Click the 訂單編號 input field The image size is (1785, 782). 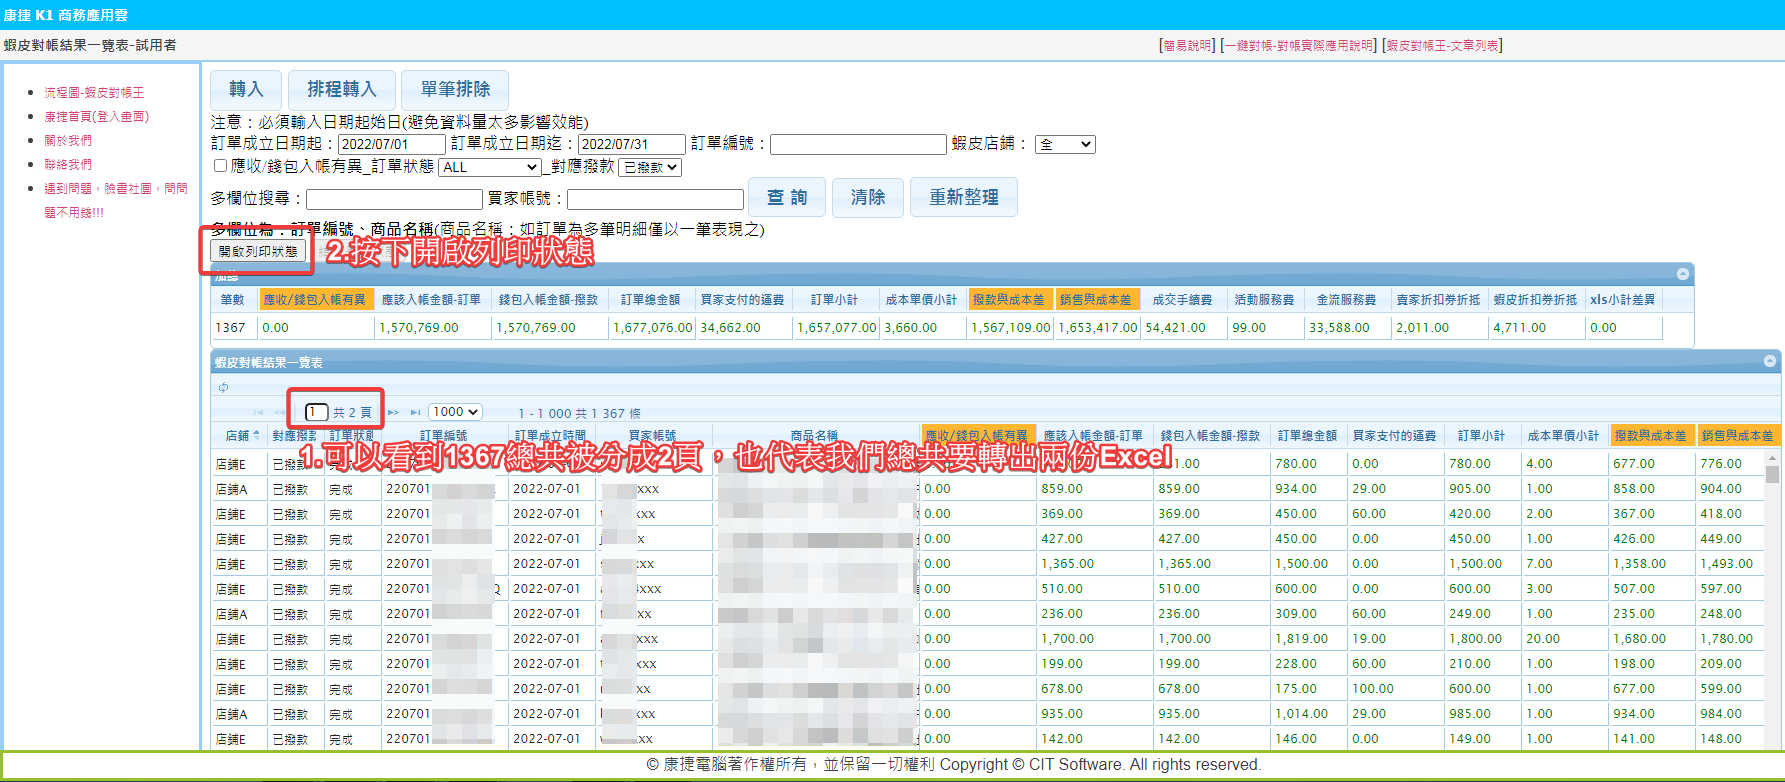click(x=858, y=145)
